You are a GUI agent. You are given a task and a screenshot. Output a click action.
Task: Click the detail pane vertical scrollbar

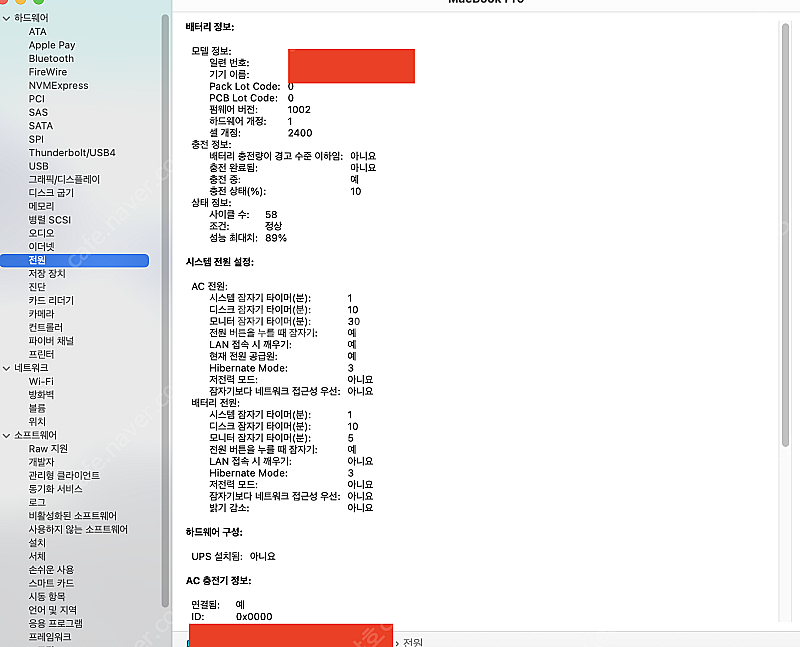tap(786, 236)
